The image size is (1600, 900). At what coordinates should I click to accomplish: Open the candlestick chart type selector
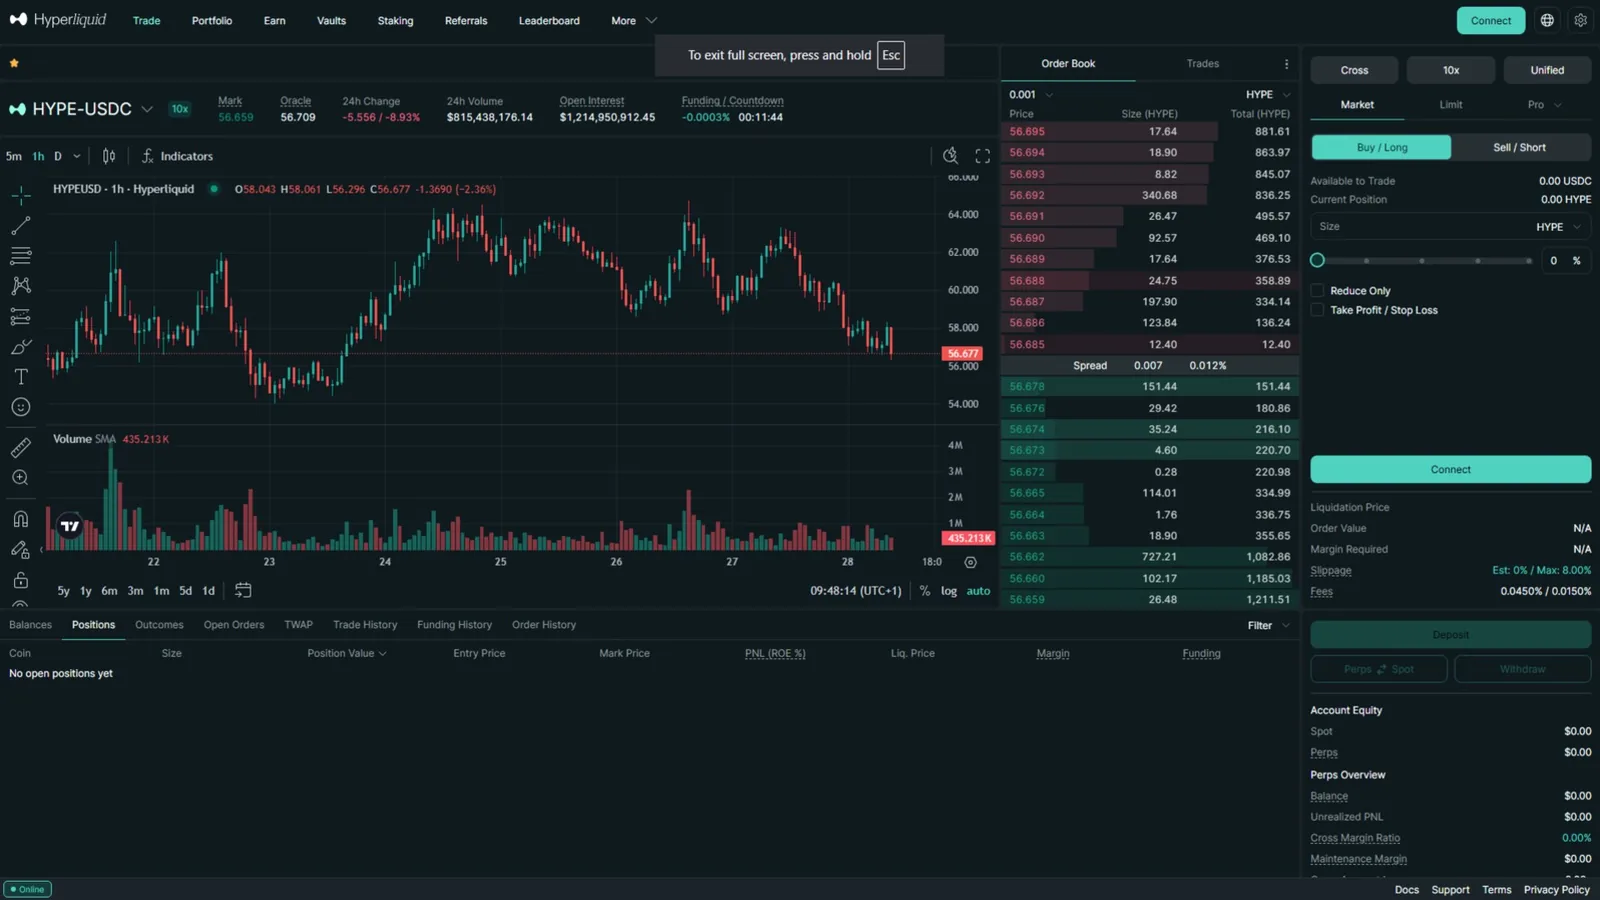coord(109,156)
